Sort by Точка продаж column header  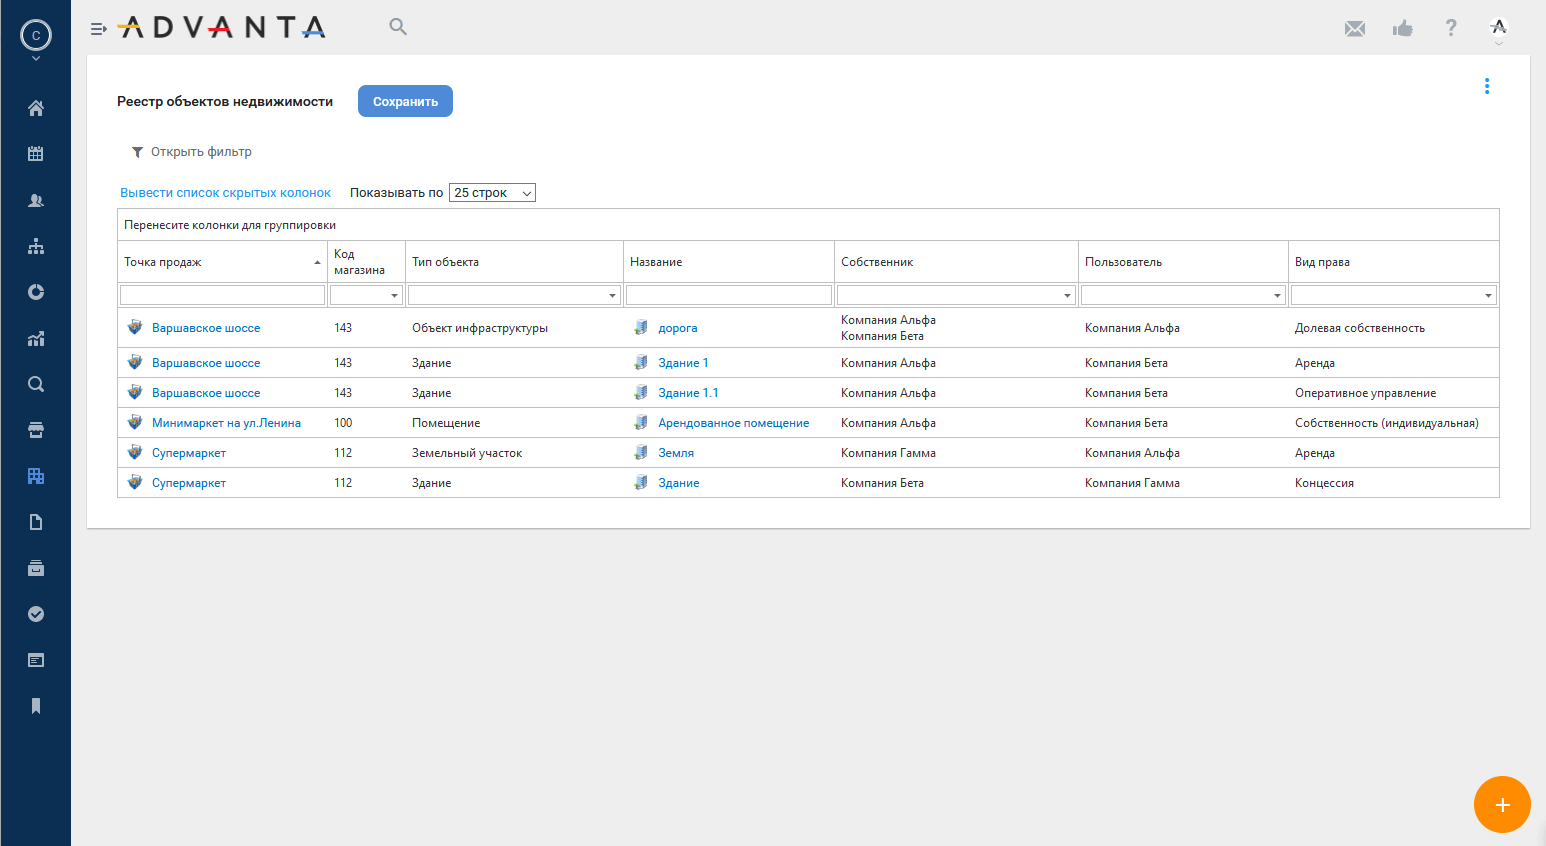tap(222, 262)
